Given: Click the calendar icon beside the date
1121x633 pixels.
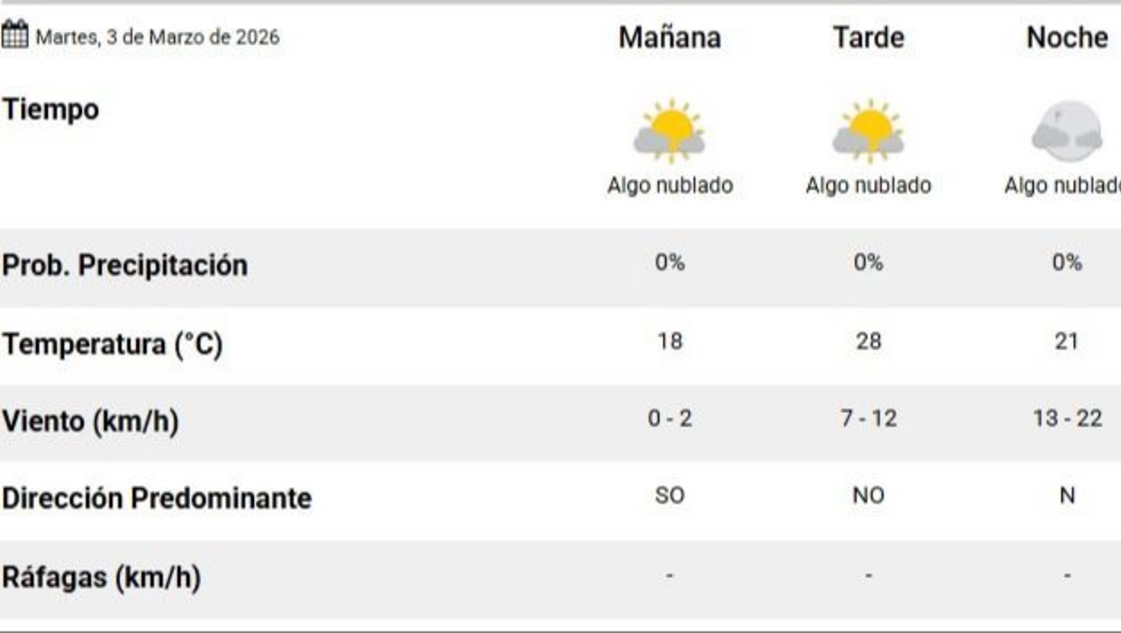Looking at the screenshot, I should (x=15, y=36).
